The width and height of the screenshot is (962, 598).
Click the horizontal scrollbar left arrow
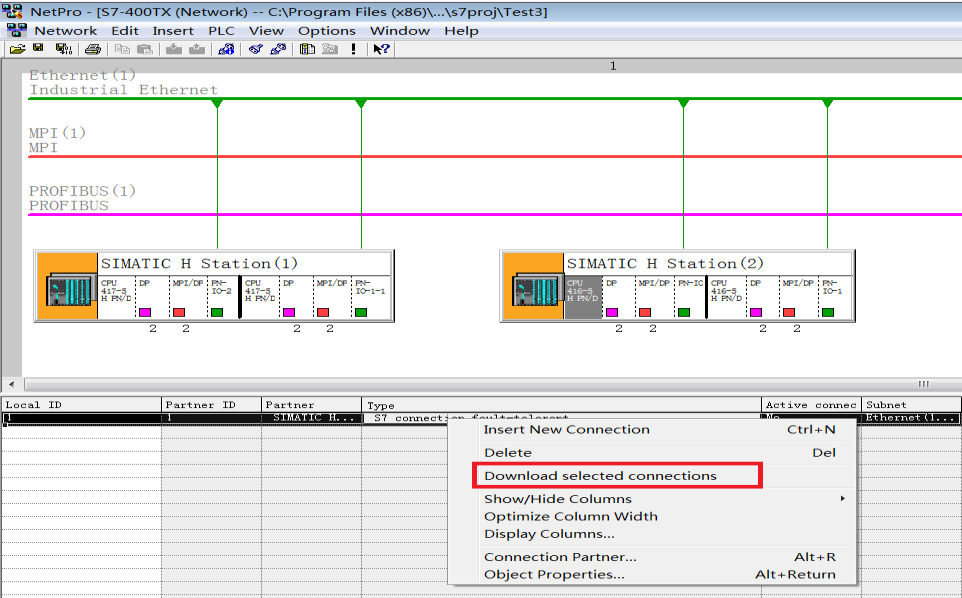coord(12,385)
